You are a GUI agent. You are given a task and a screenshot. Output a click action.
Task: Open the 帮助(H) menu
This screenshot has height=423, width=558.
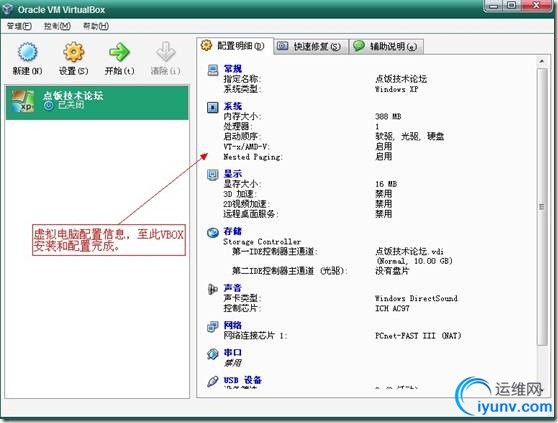tap(96, 26)
